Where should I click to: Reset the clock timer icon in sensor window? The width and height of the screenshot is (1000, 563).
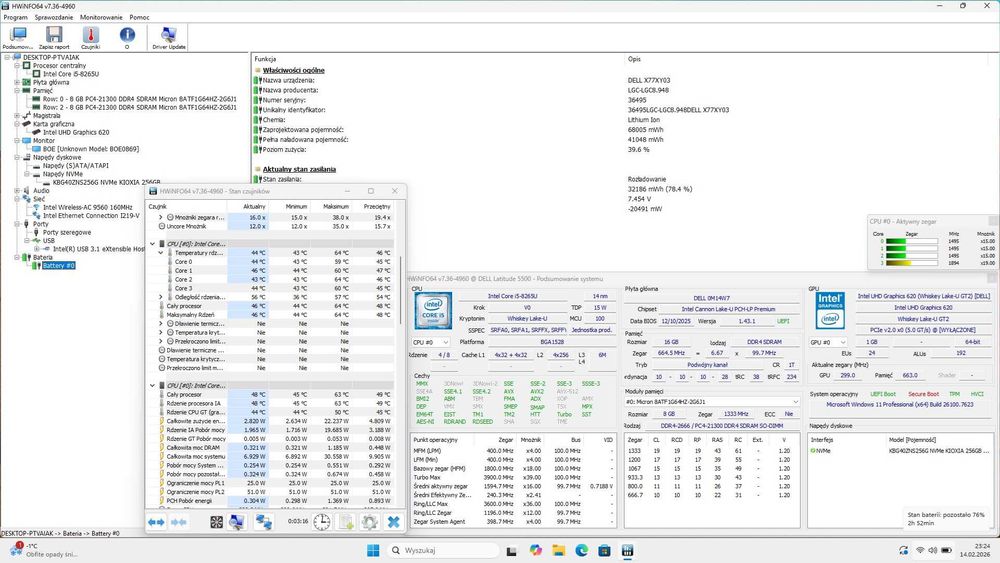pos(322,522)
